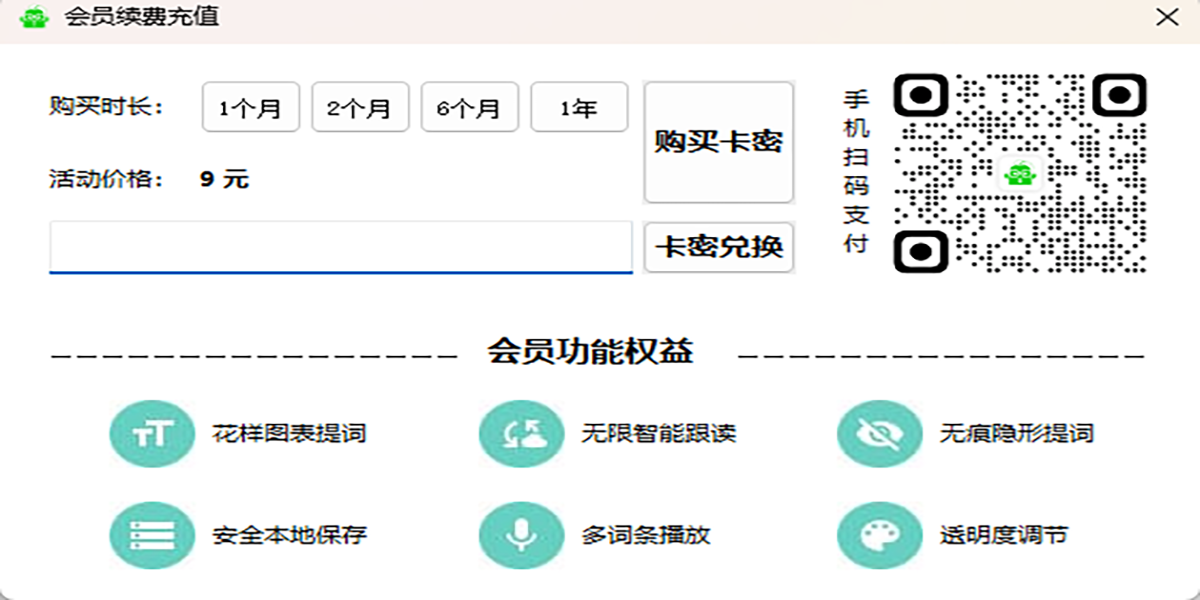Click the 卡密兑换 redeem button
The height and width of the screenshot is (600, 1200).
[x=718, y=247]
